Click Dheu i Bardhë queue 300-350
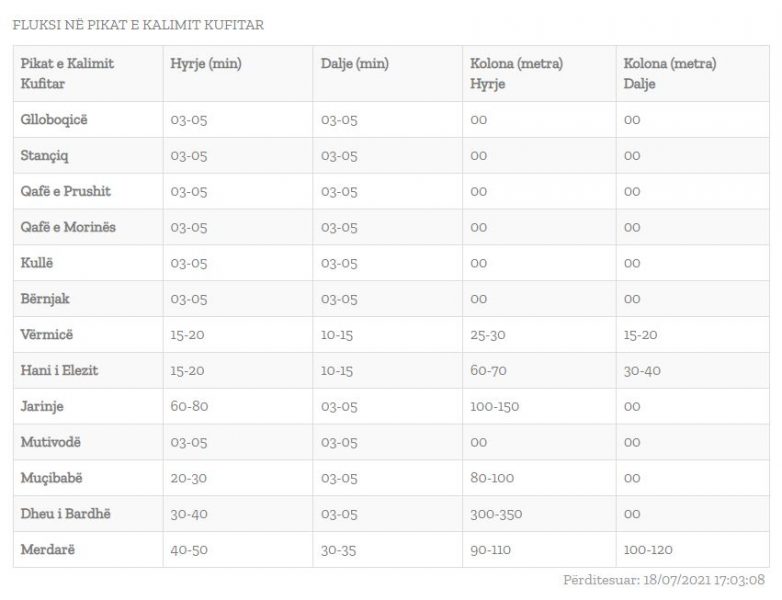Viewport: 782px width, 600px height. click(496, 514)
